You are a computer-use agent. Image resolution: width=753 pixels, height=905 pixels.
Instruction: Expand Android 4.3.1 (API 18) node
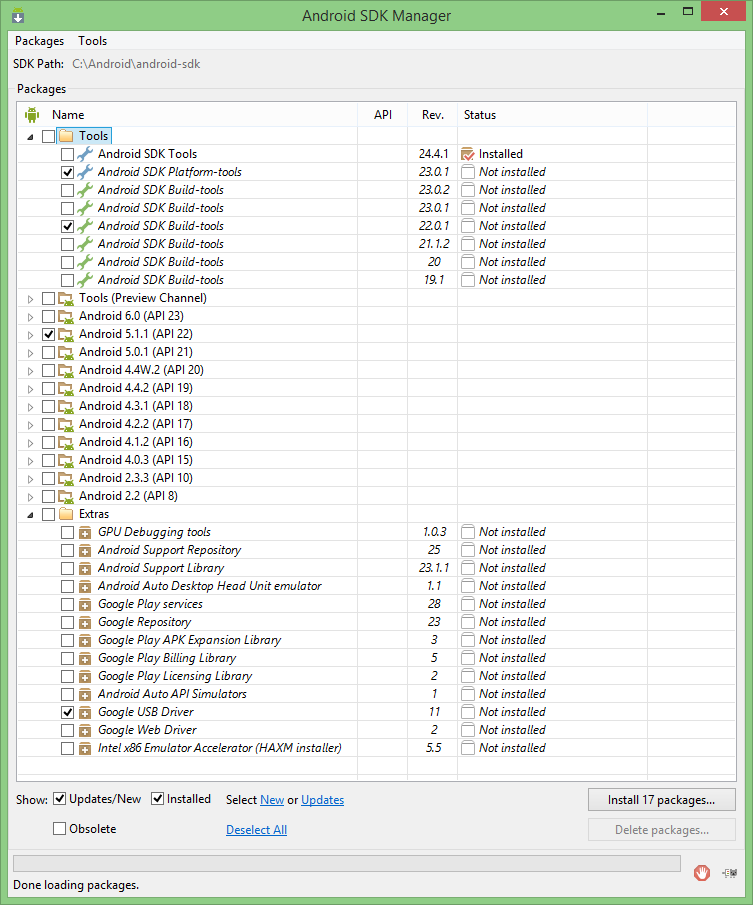point(31,407)
